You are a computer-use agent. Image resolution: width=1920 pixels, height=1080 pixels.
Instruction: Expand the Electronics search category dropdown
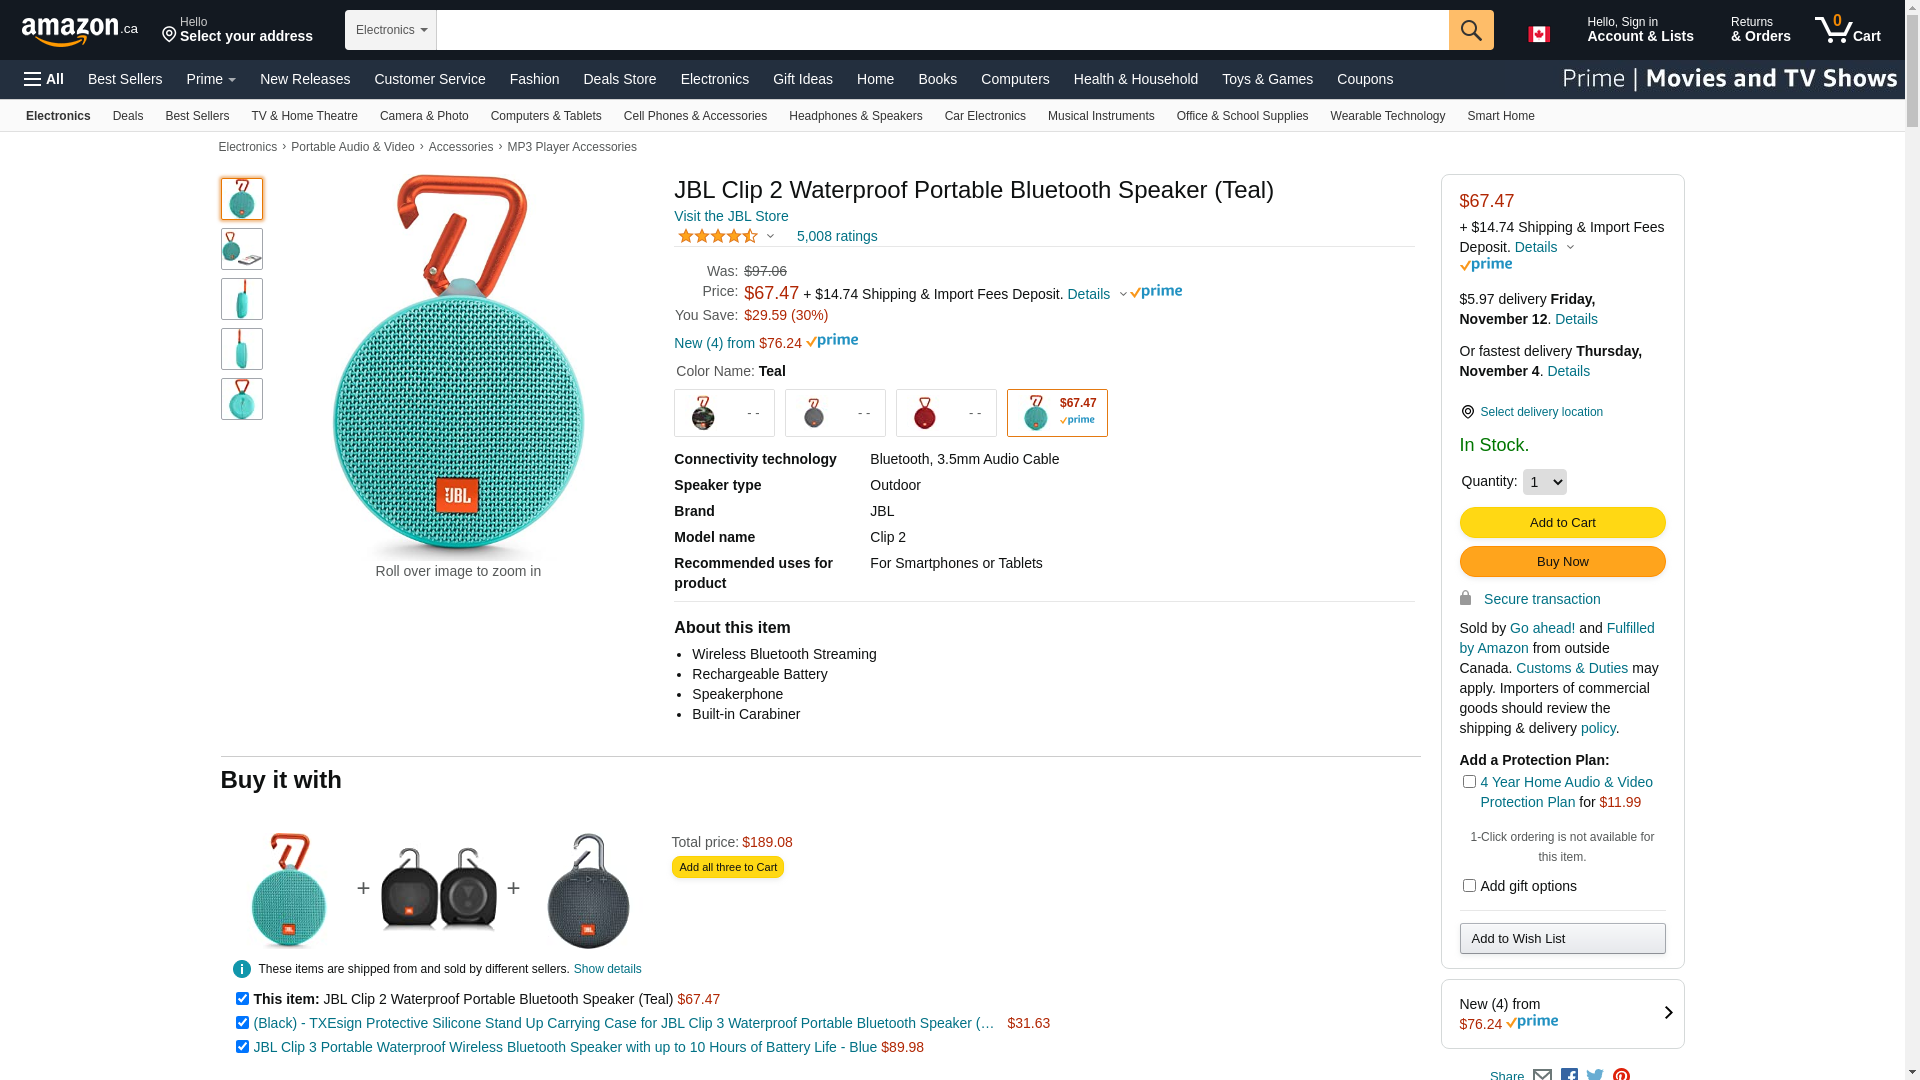click(x=391, y=30)
